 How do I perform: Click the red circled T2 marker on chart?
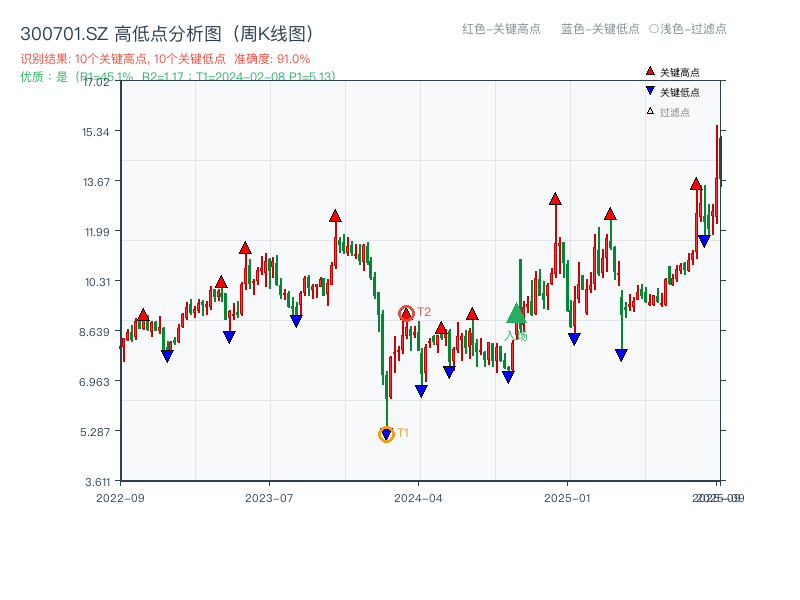(408, 312)
